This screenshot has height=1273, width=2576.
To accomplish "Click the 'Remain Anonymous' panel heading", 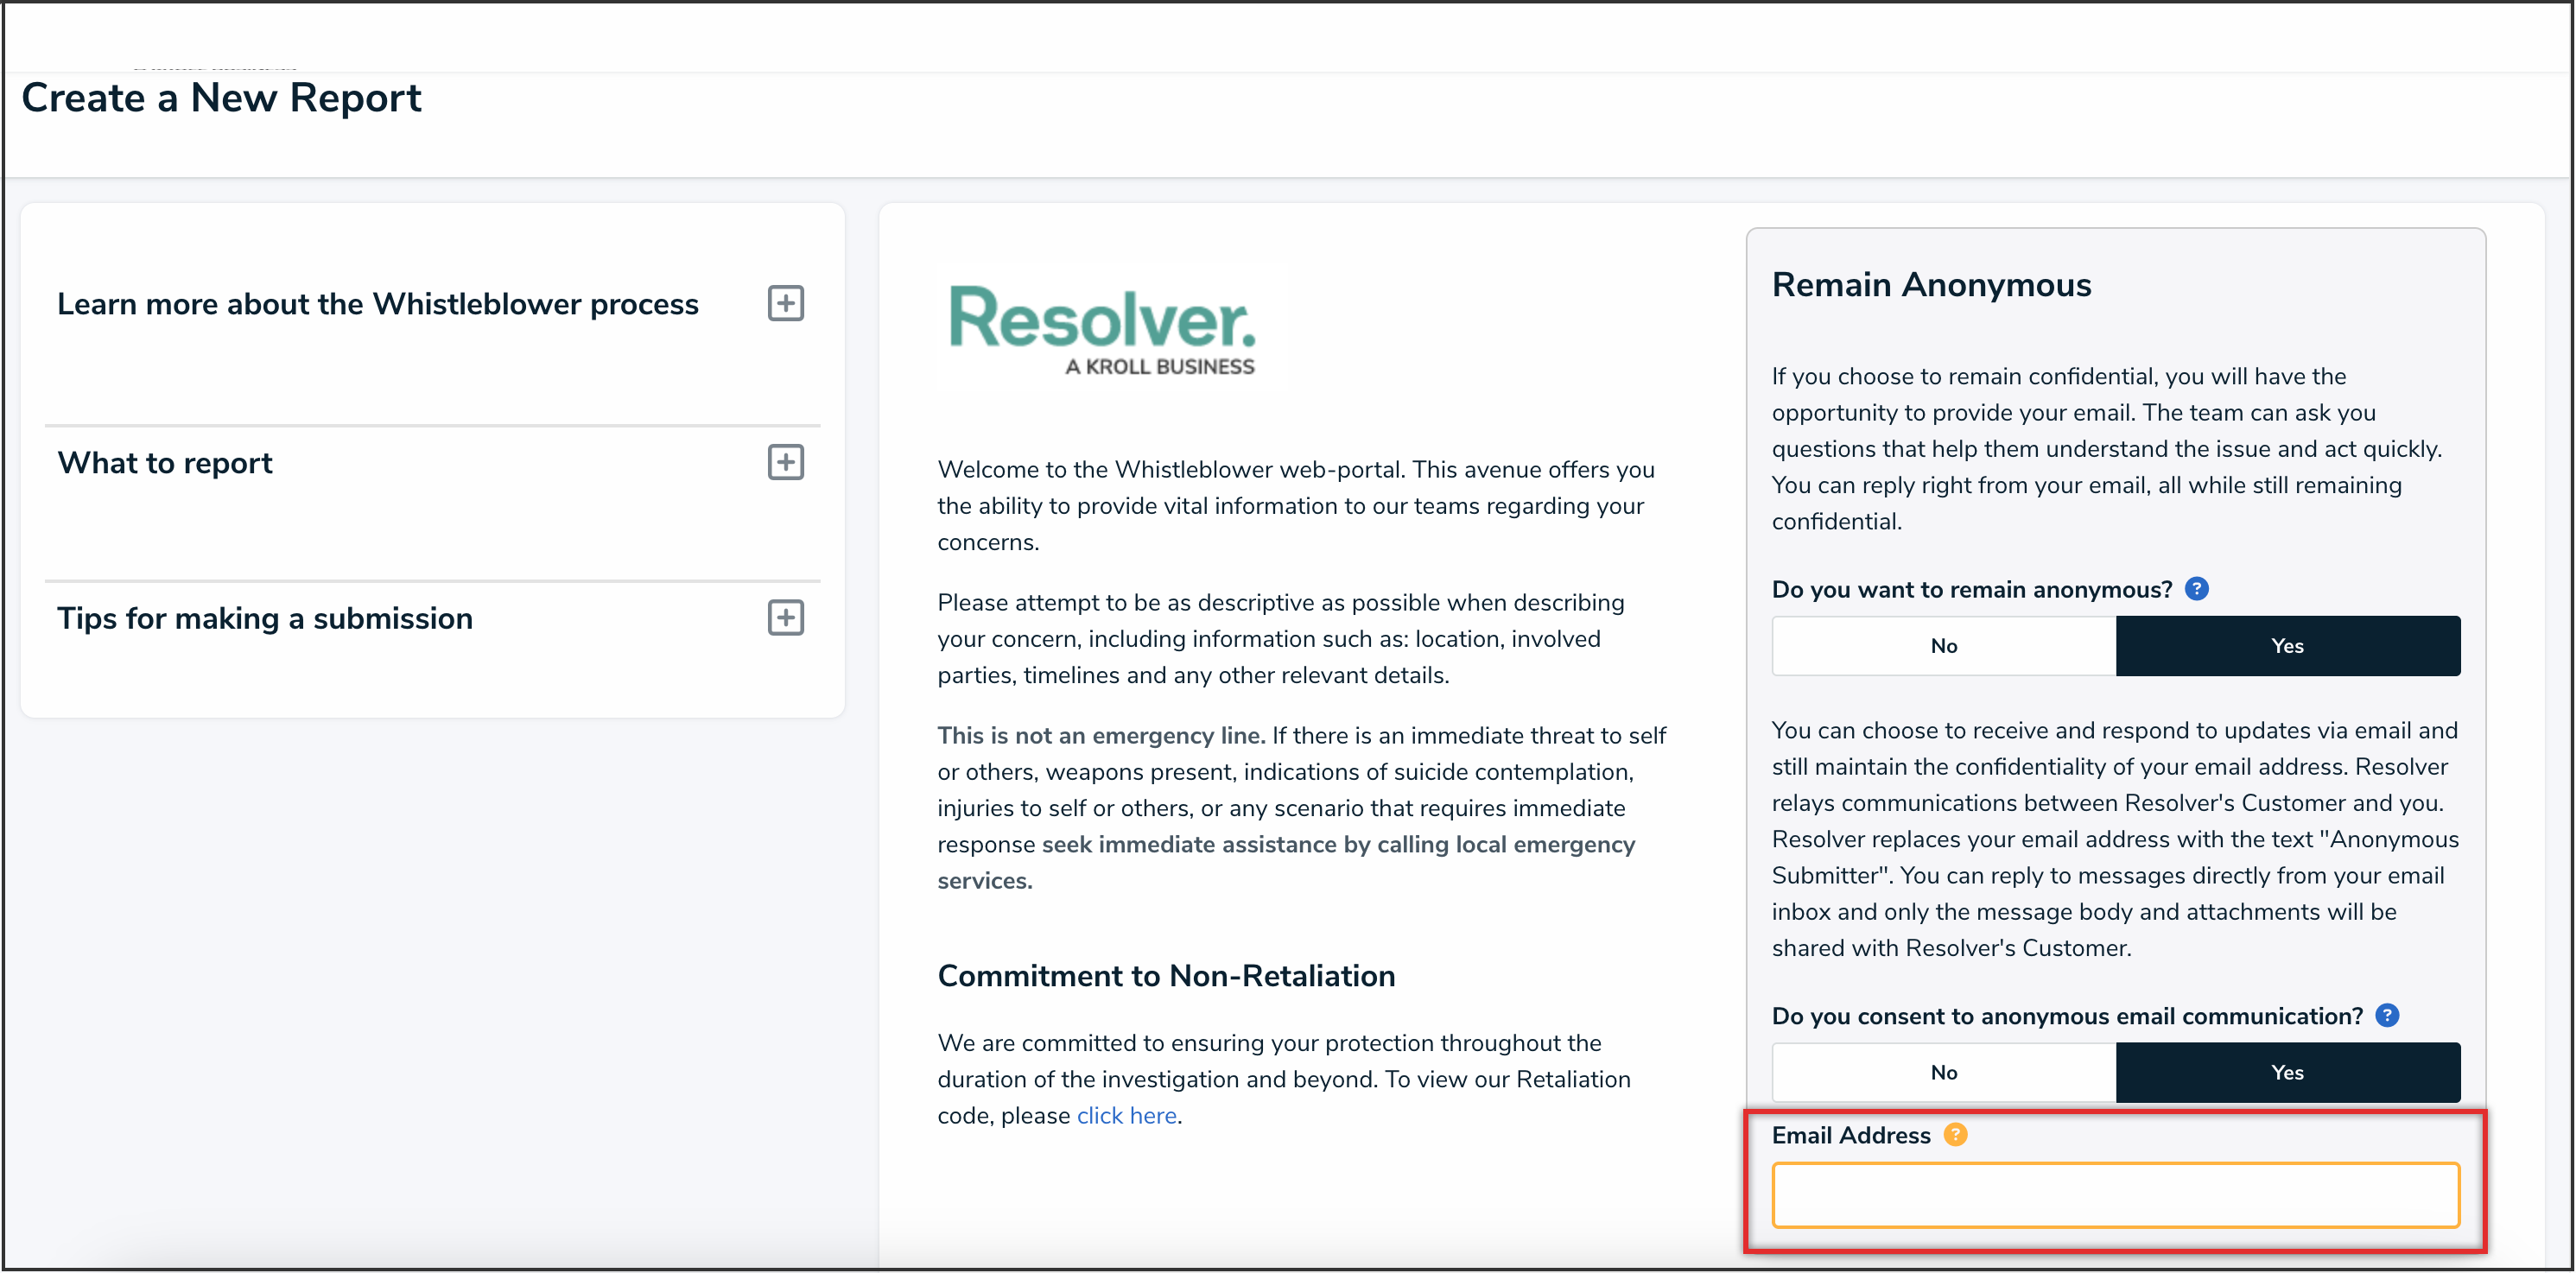I will tap(1930, 285).
